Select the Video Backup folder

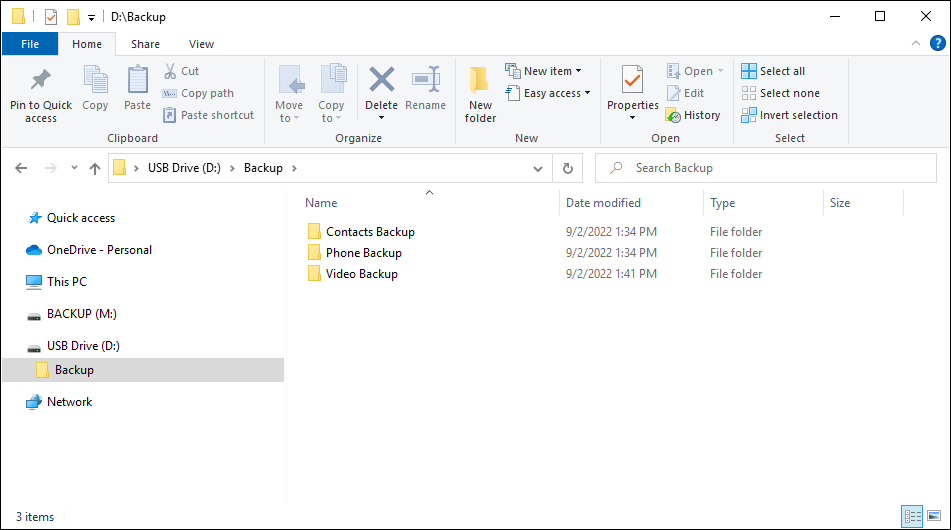pos(361,274)
